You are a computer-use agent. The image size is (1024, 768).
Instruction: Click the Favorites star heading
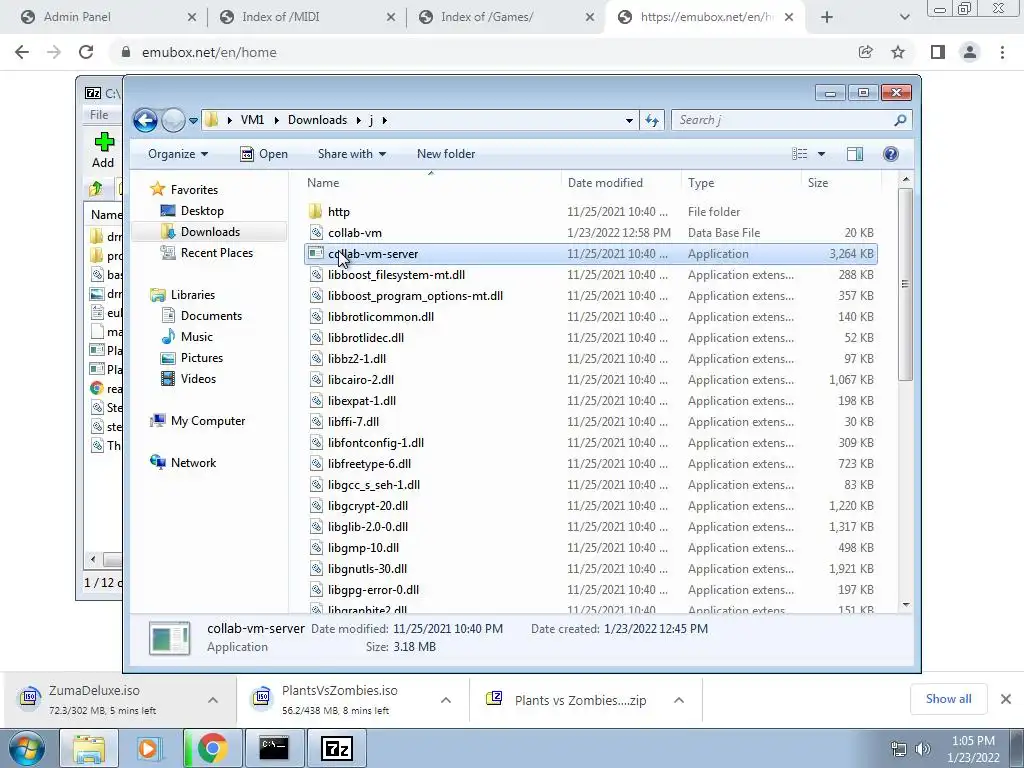tap(194, 189)
